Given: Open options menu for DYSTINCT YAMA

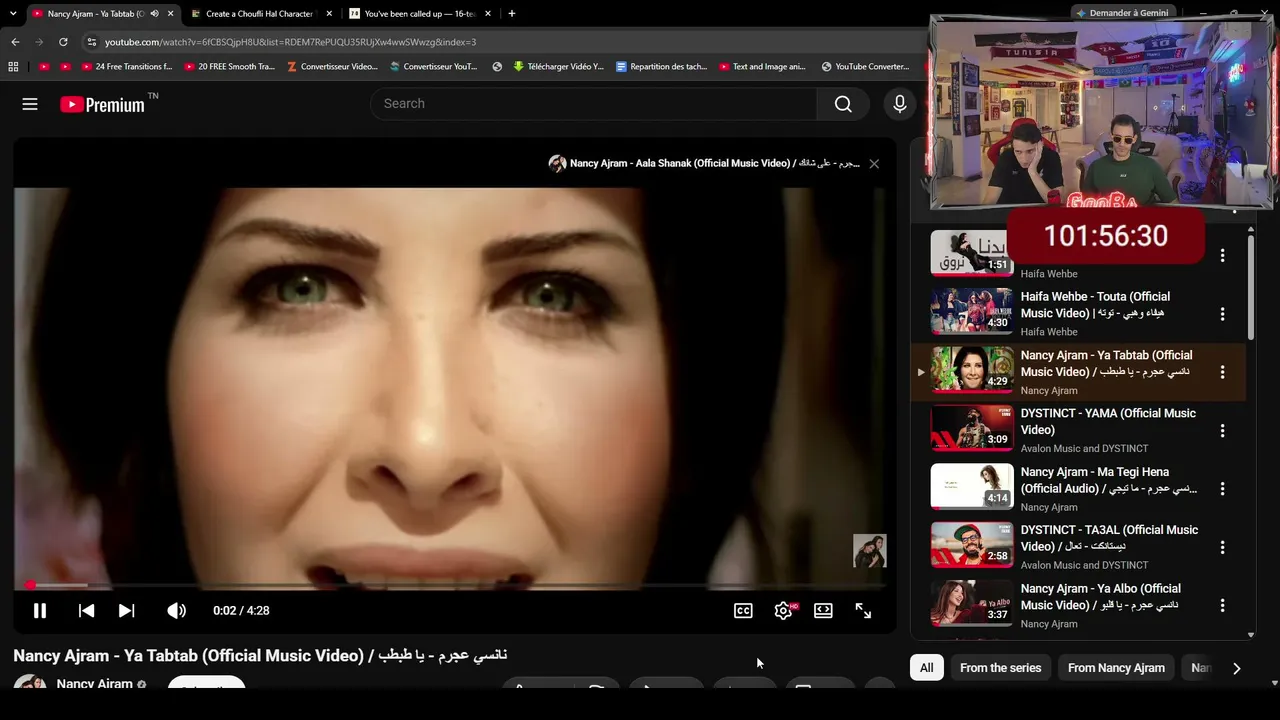Looking at the screenshot, I should click(1222, 431).
